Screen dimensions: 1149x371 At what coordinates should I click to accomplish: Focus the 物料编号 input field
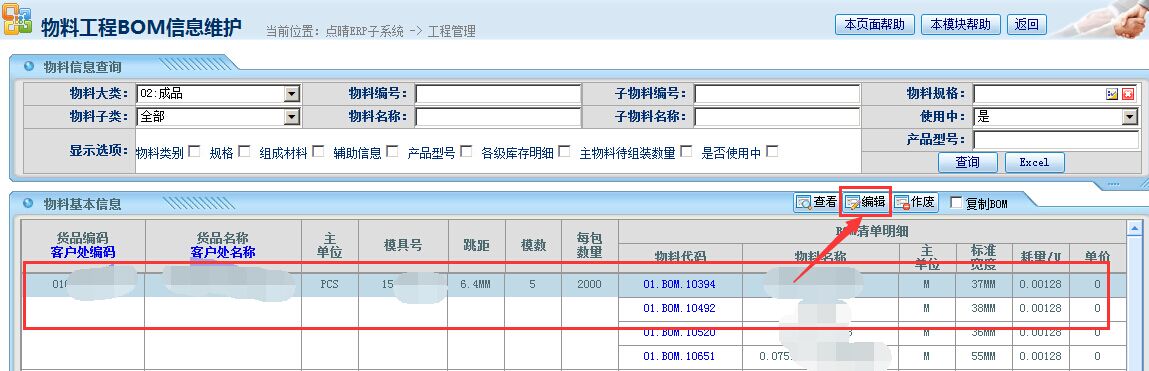coord(498,94)
